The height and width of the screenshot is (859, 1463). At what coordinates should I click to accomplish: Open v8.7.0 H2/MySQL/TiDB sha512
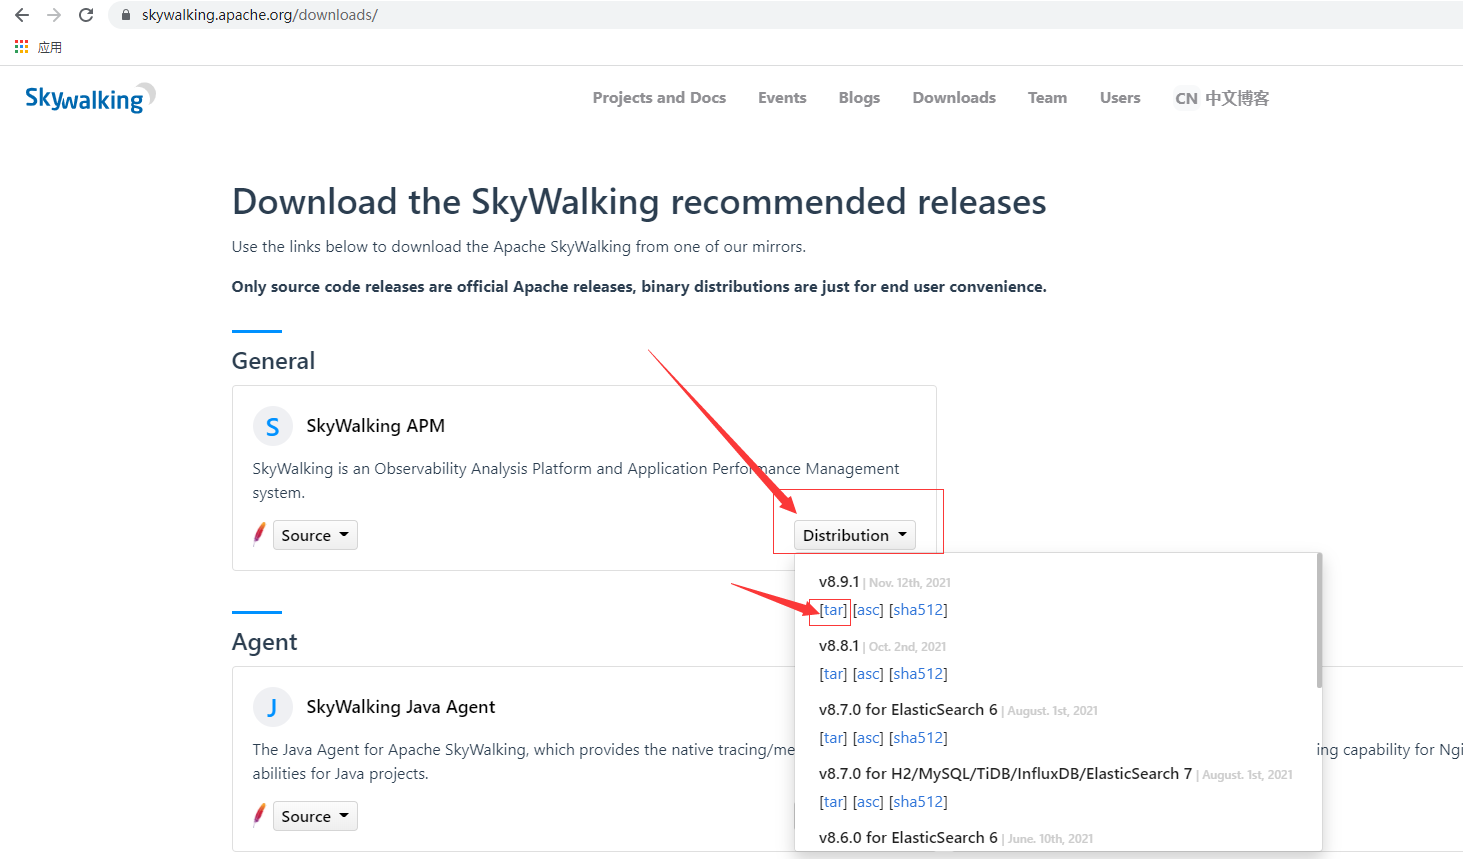click(918, 802)
